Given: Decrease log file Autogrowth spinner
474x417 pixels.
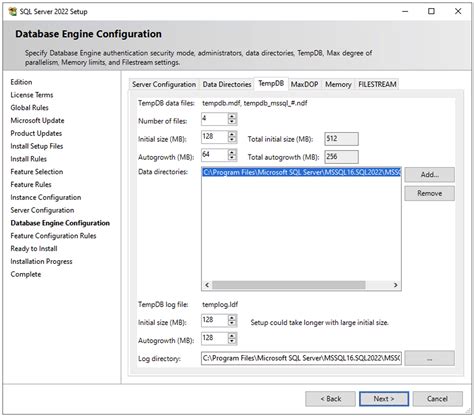Looking at the screenshot, I should pyautogui.click(x=232, y=341).
